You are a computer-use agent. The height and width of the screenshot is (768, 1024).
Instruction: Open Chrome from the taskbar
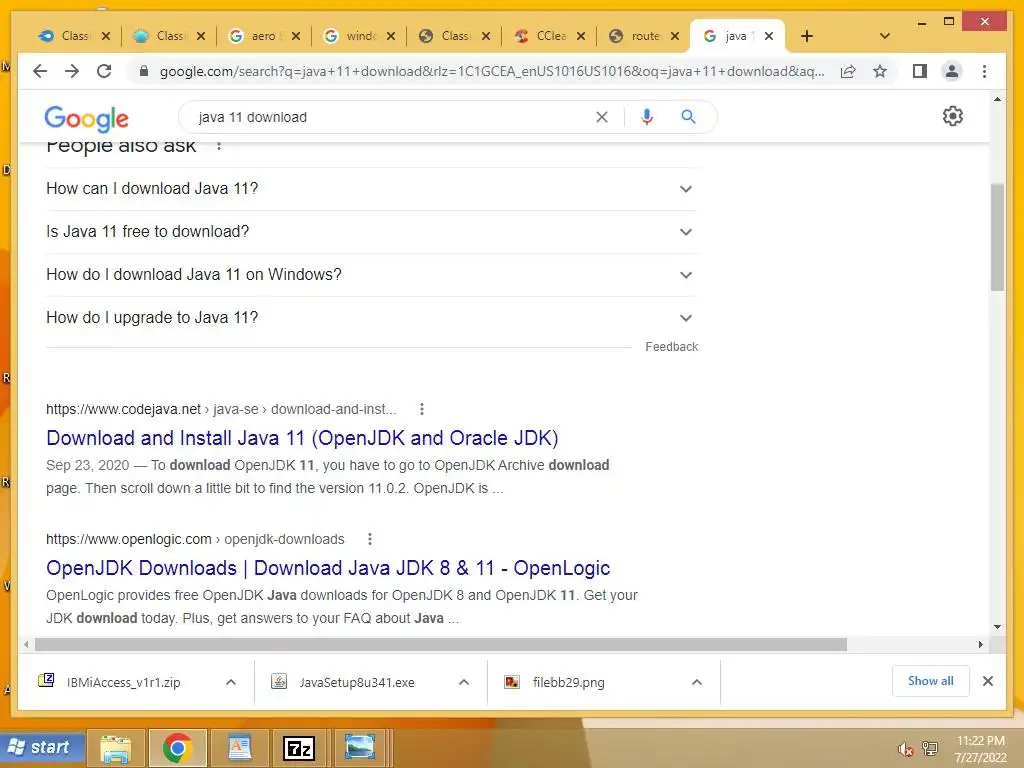(x=178, y=748)
